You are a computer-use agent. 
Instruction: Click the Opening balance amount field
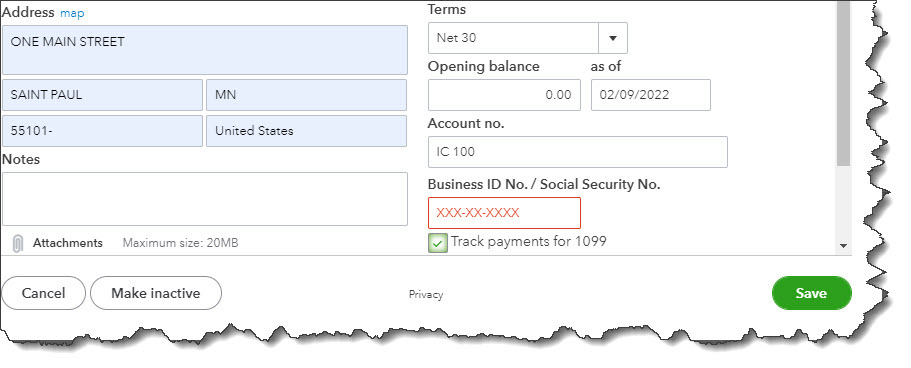pos(504,95)
